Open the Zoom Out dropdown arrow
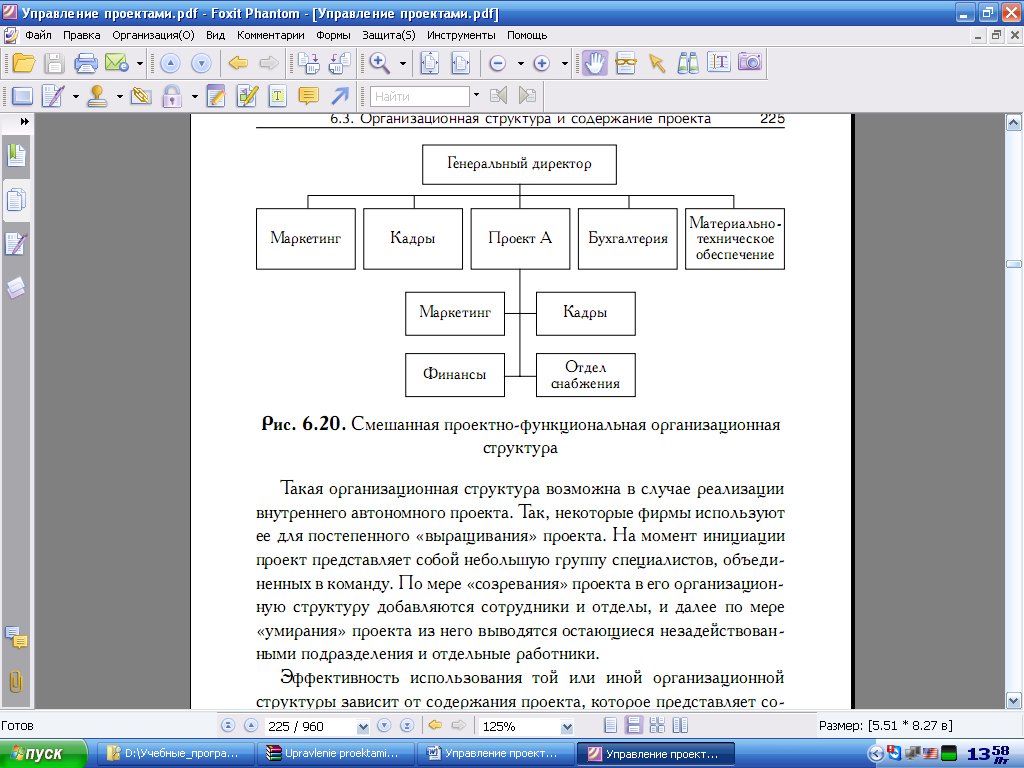The width and height of the screenshot is (1024, 768). (x=520, y=63)
